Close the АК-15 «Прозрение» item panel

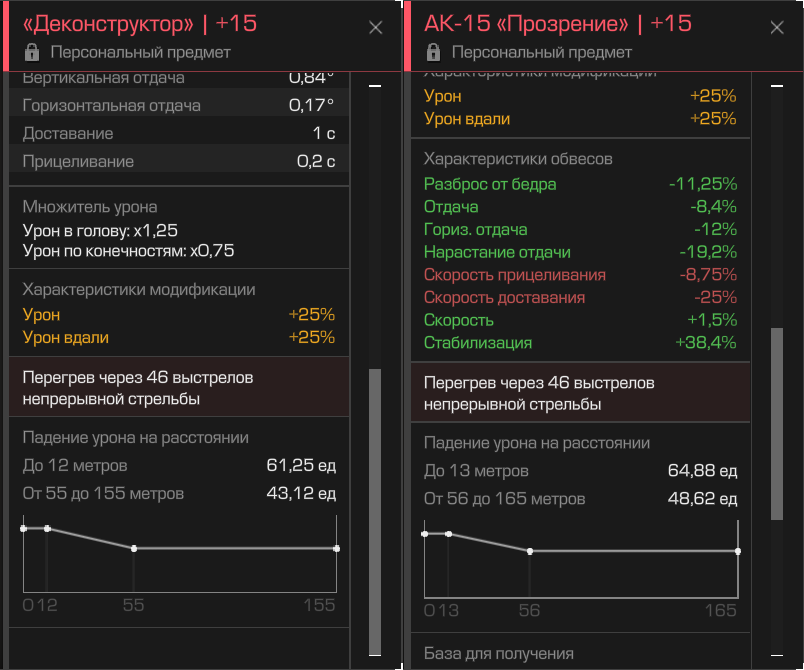pos(776,28)
